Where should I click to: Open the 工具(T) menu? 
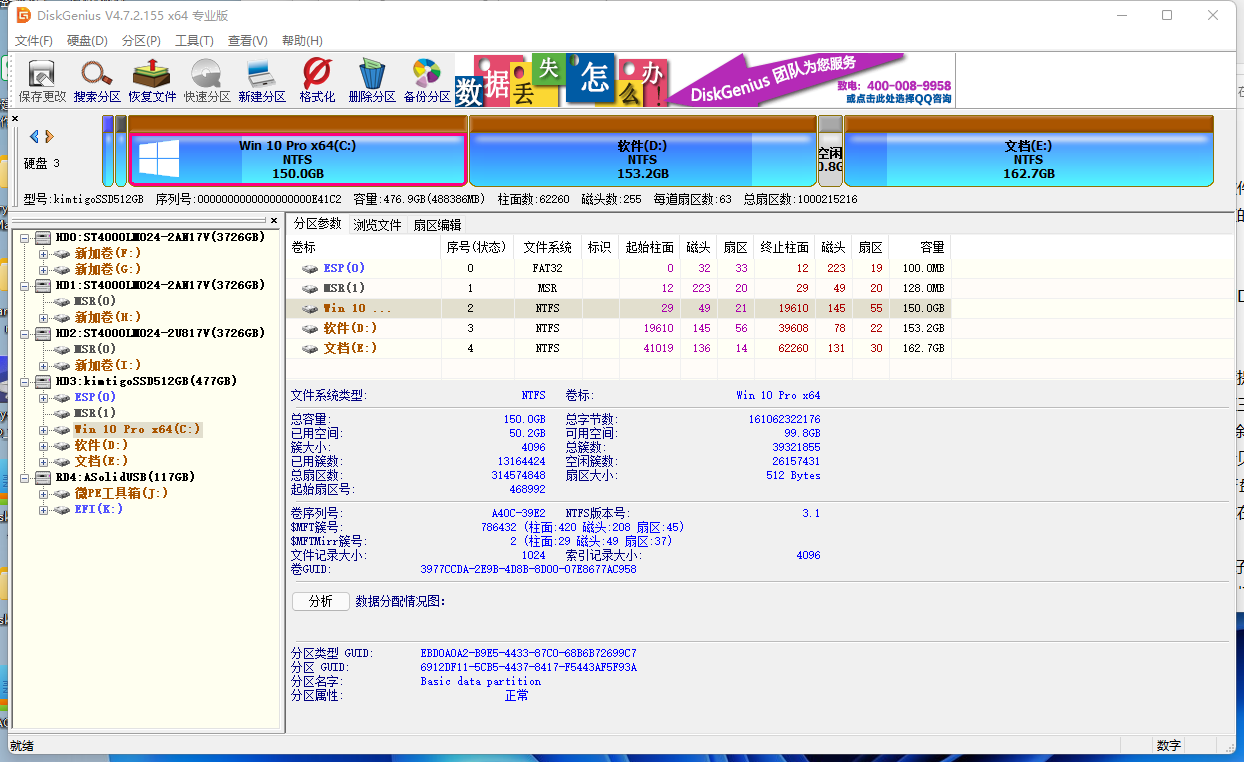coord(194,41)
